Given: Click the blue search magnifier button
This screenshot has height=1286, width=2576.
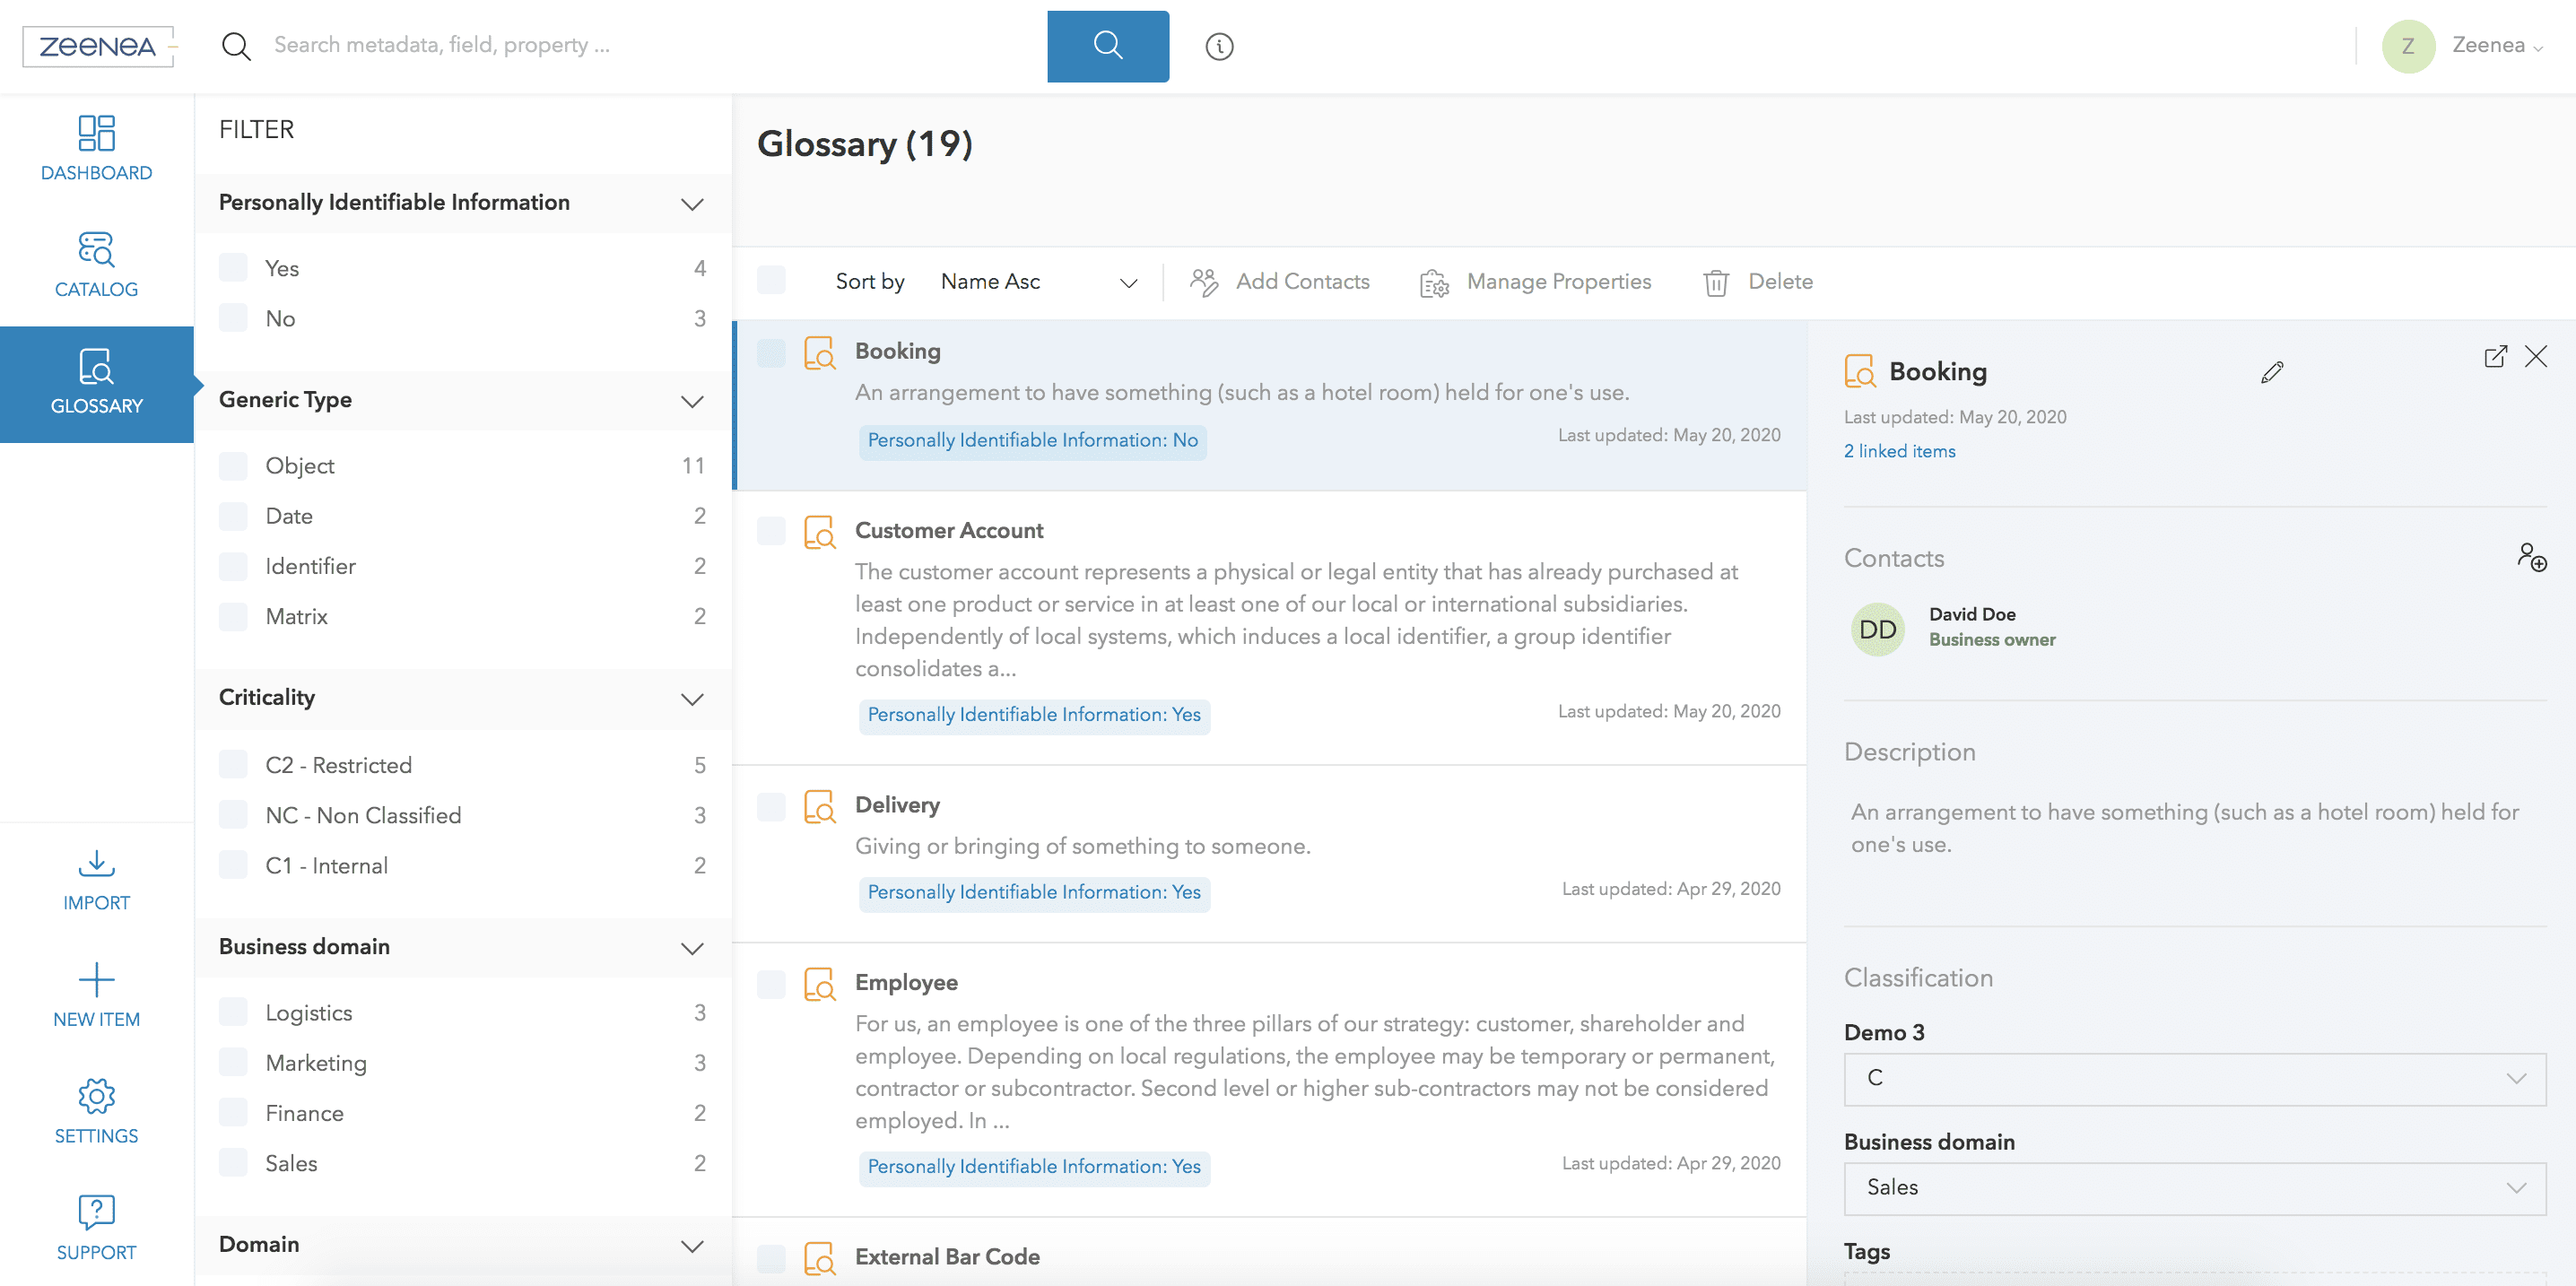Looking at the screenshot, I should coord(1107,46).
